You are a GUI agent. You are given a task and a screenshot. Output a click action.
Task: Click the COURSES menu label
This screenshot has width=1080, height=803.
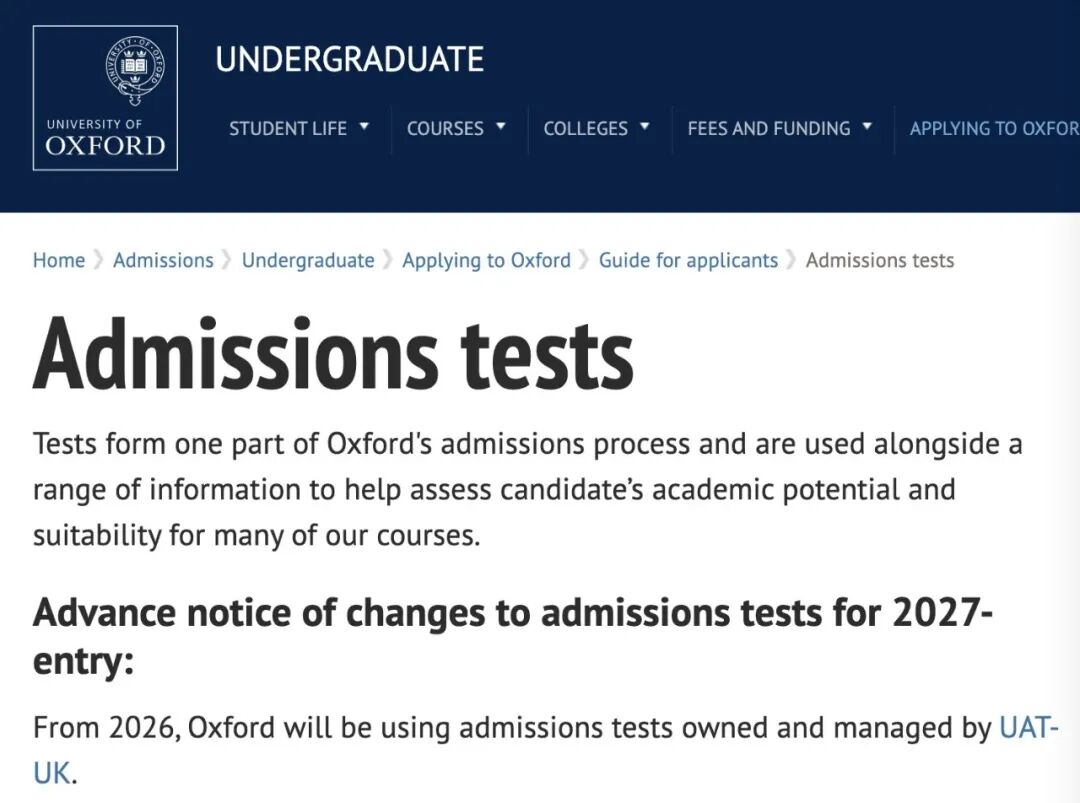click(444, 128)
